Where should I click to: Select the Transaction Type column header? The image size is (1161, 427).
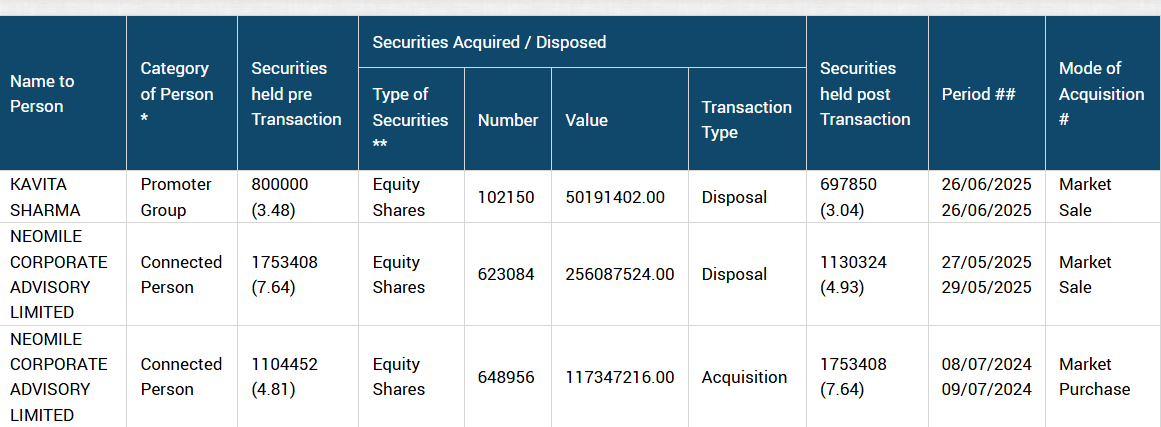click(747, 119)
